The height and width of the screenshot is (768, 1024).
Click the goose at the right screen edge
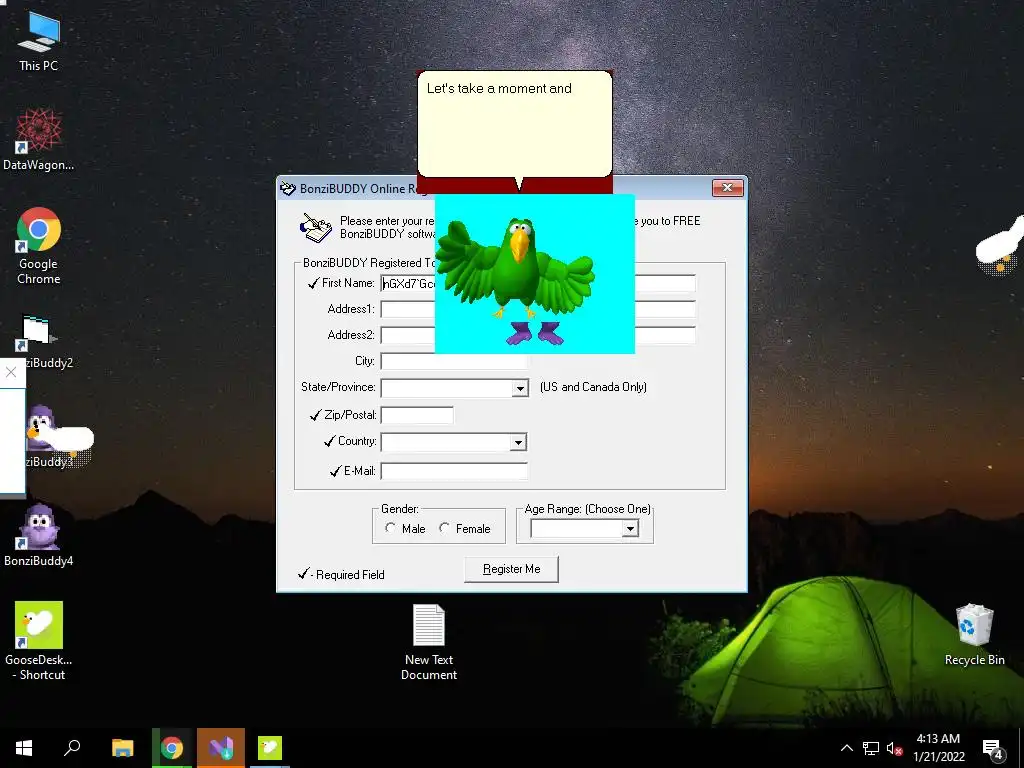[x=1000, y=248]
